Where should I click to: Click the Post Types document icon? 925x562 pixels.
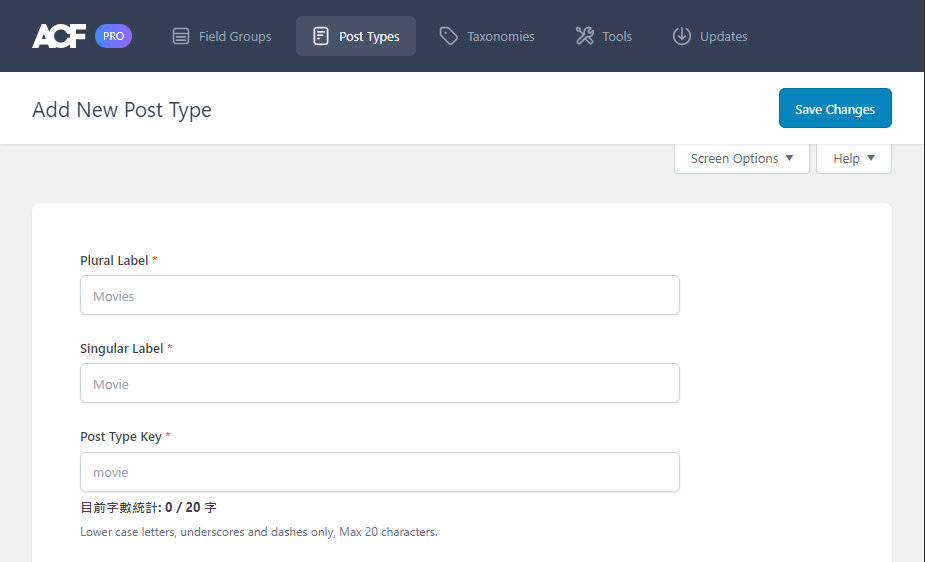tap(320, 36)
